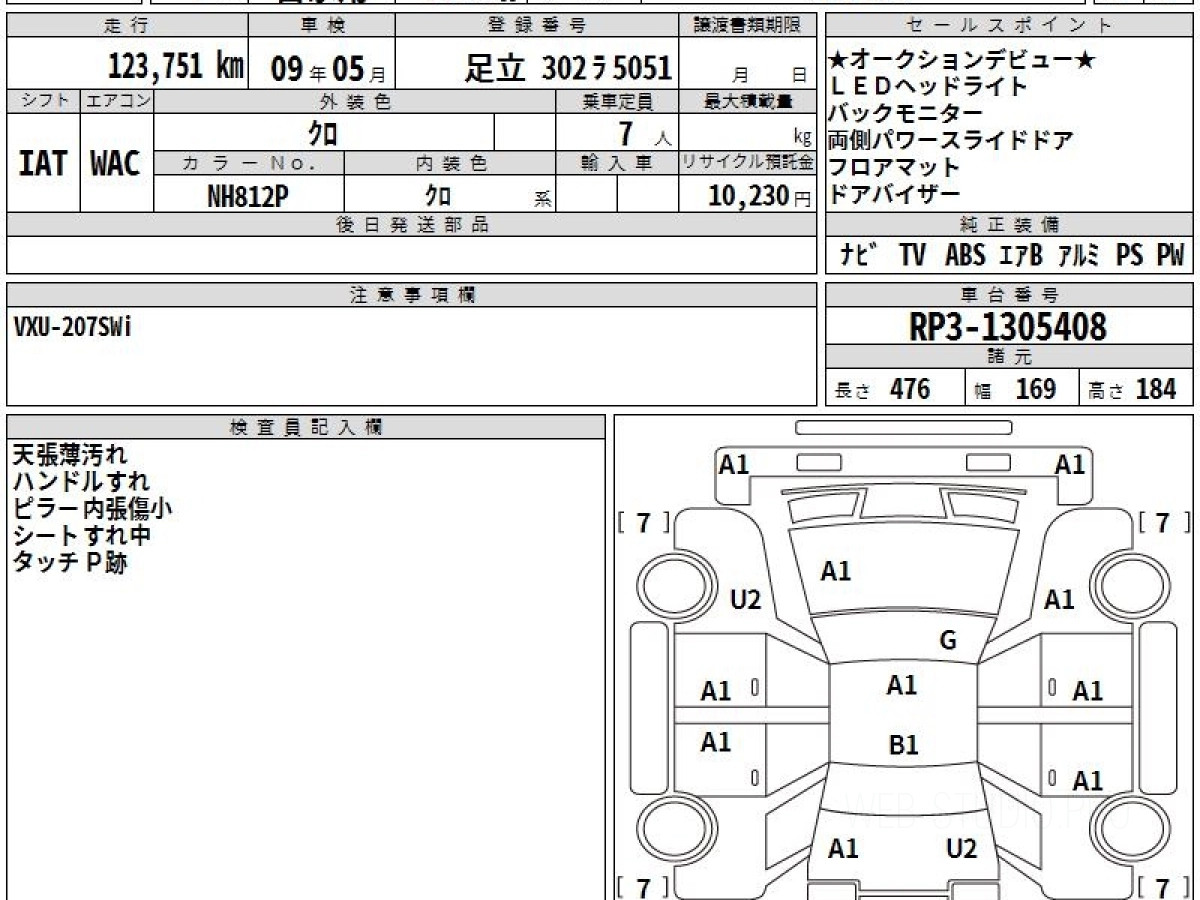Select ナビ in the equipment row
The image size is (1200, 900).
(x=860, y=255)
